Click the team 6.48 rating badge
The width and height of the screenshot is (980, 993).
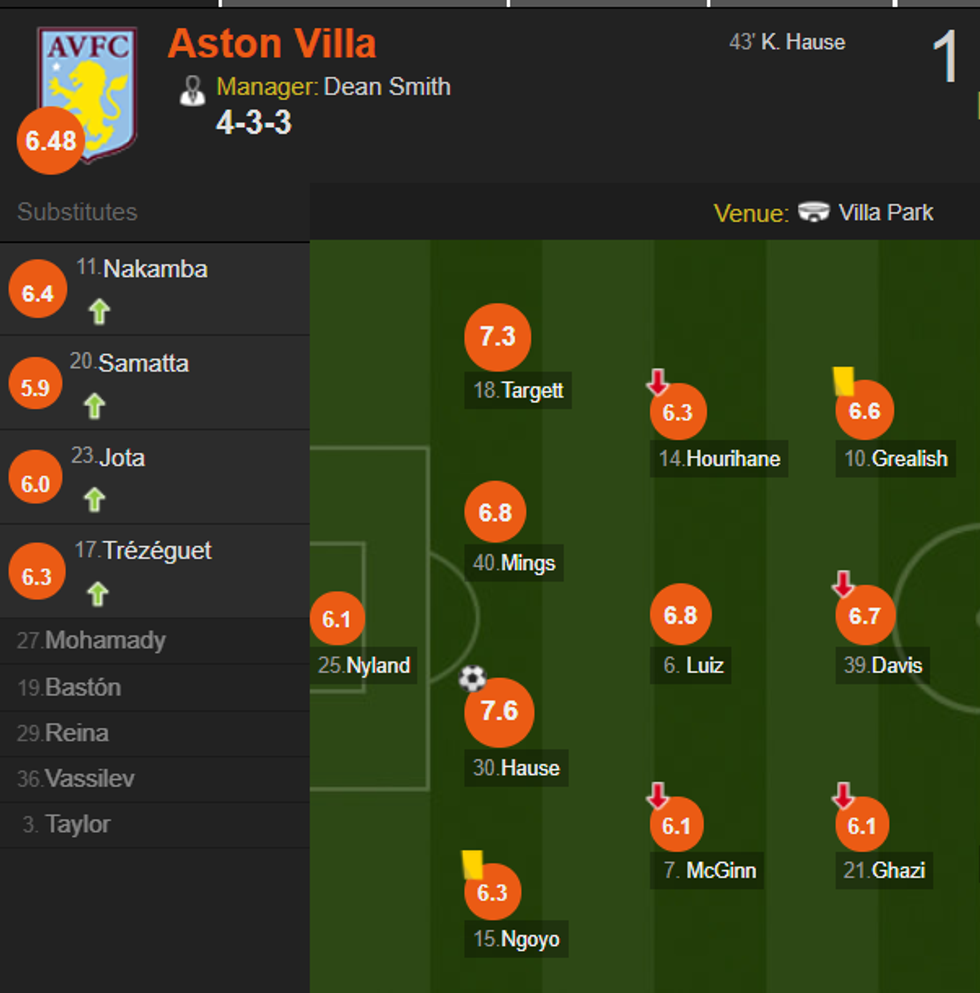[x=50, y=141]
